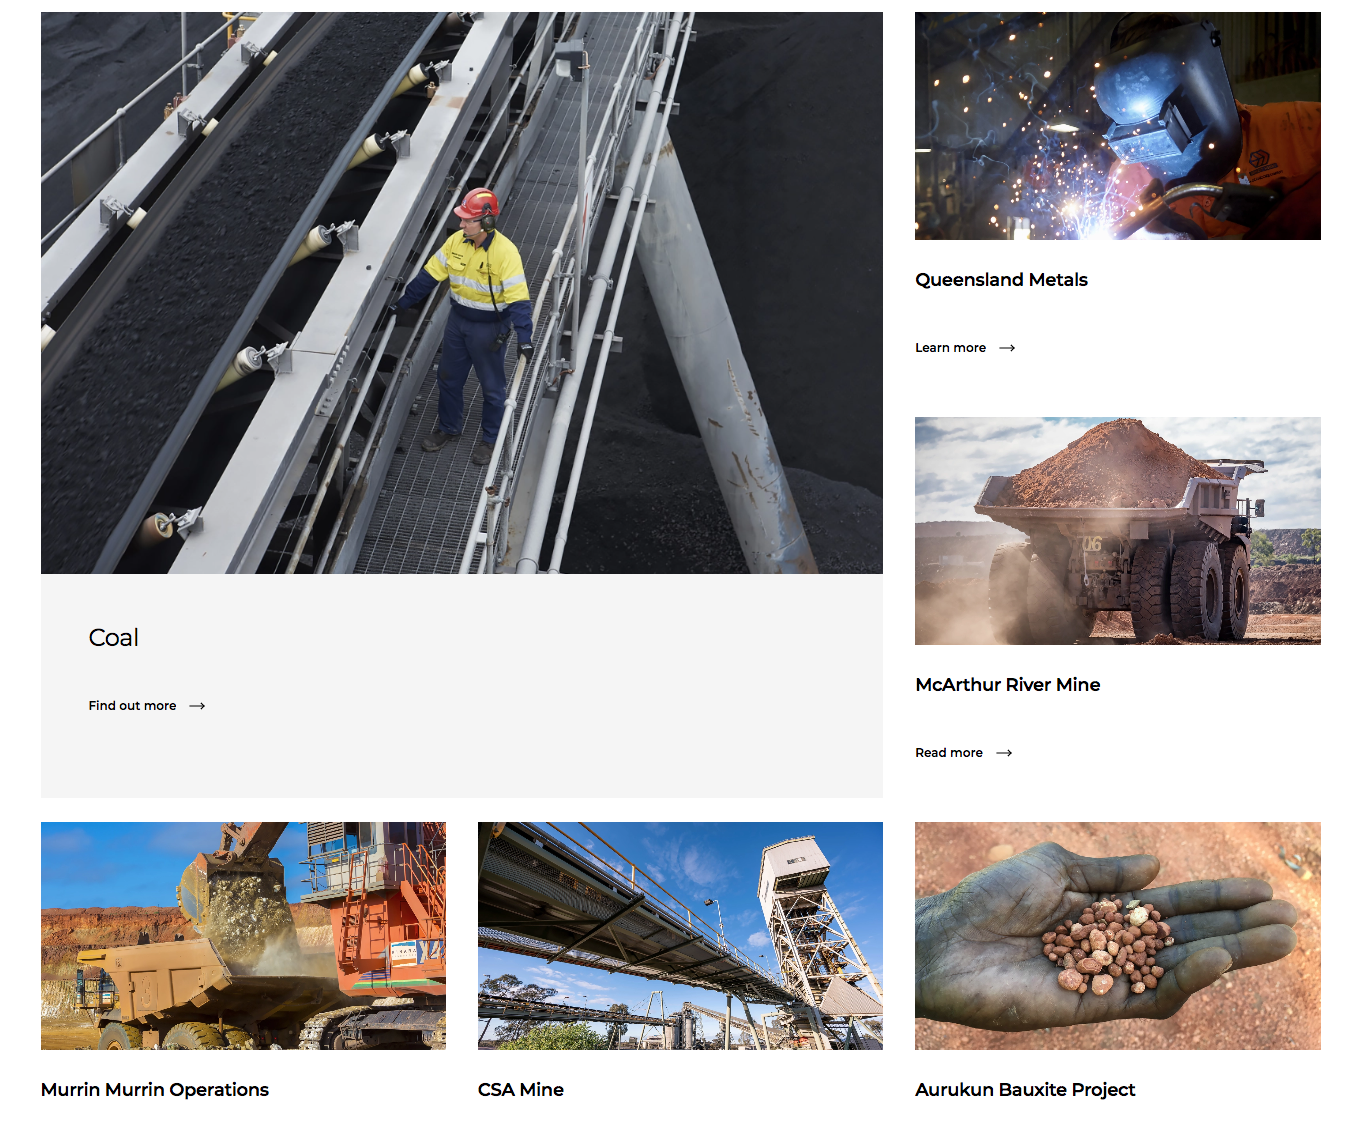Image resolution: width=1367 pixels, height=1129 pixels.
Task: Click the Coal heading
Action: point(114,638)
